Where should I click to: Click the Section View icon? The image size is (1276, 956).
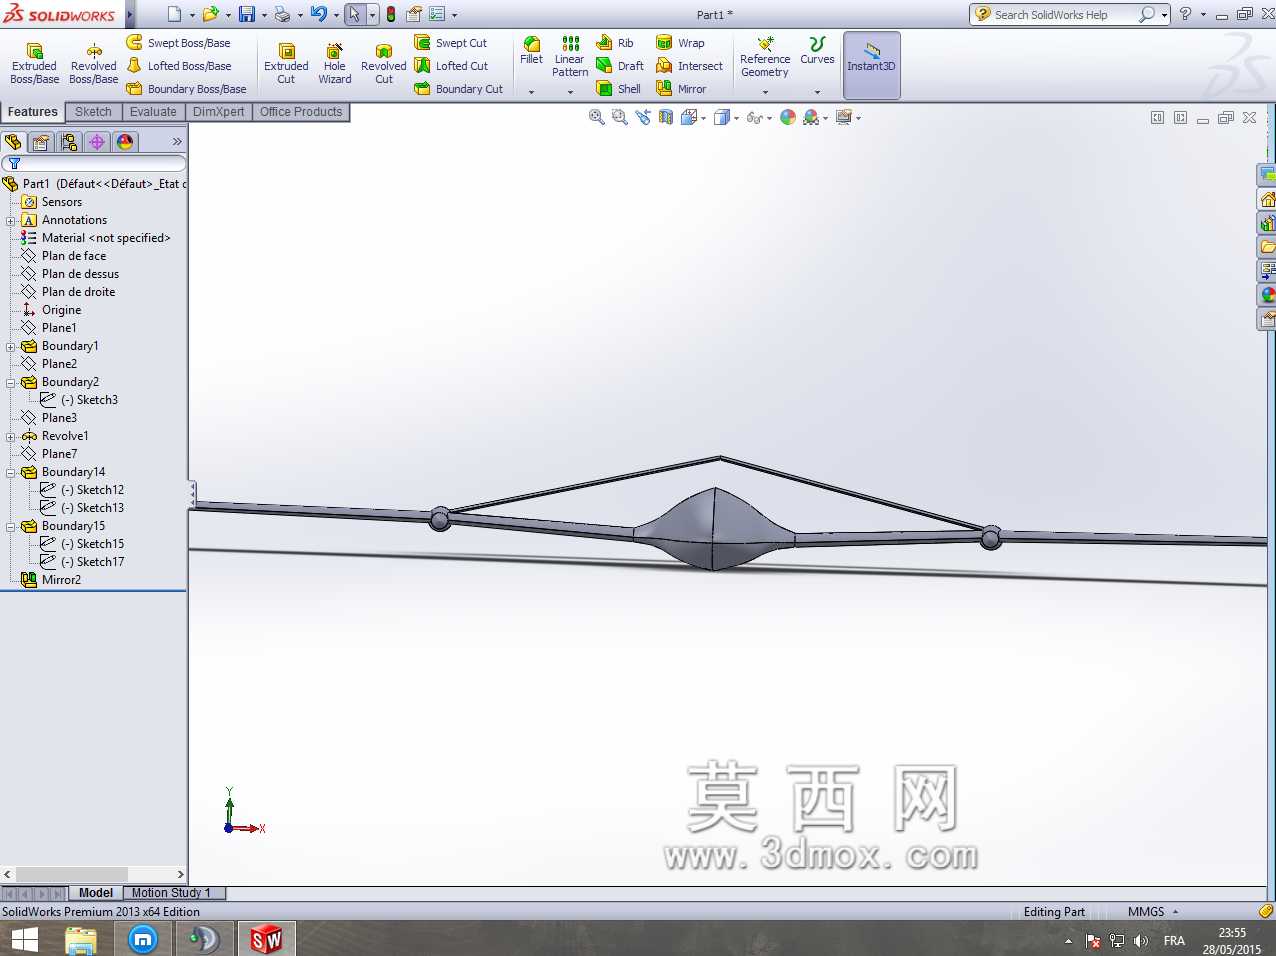tap(666, 117)
